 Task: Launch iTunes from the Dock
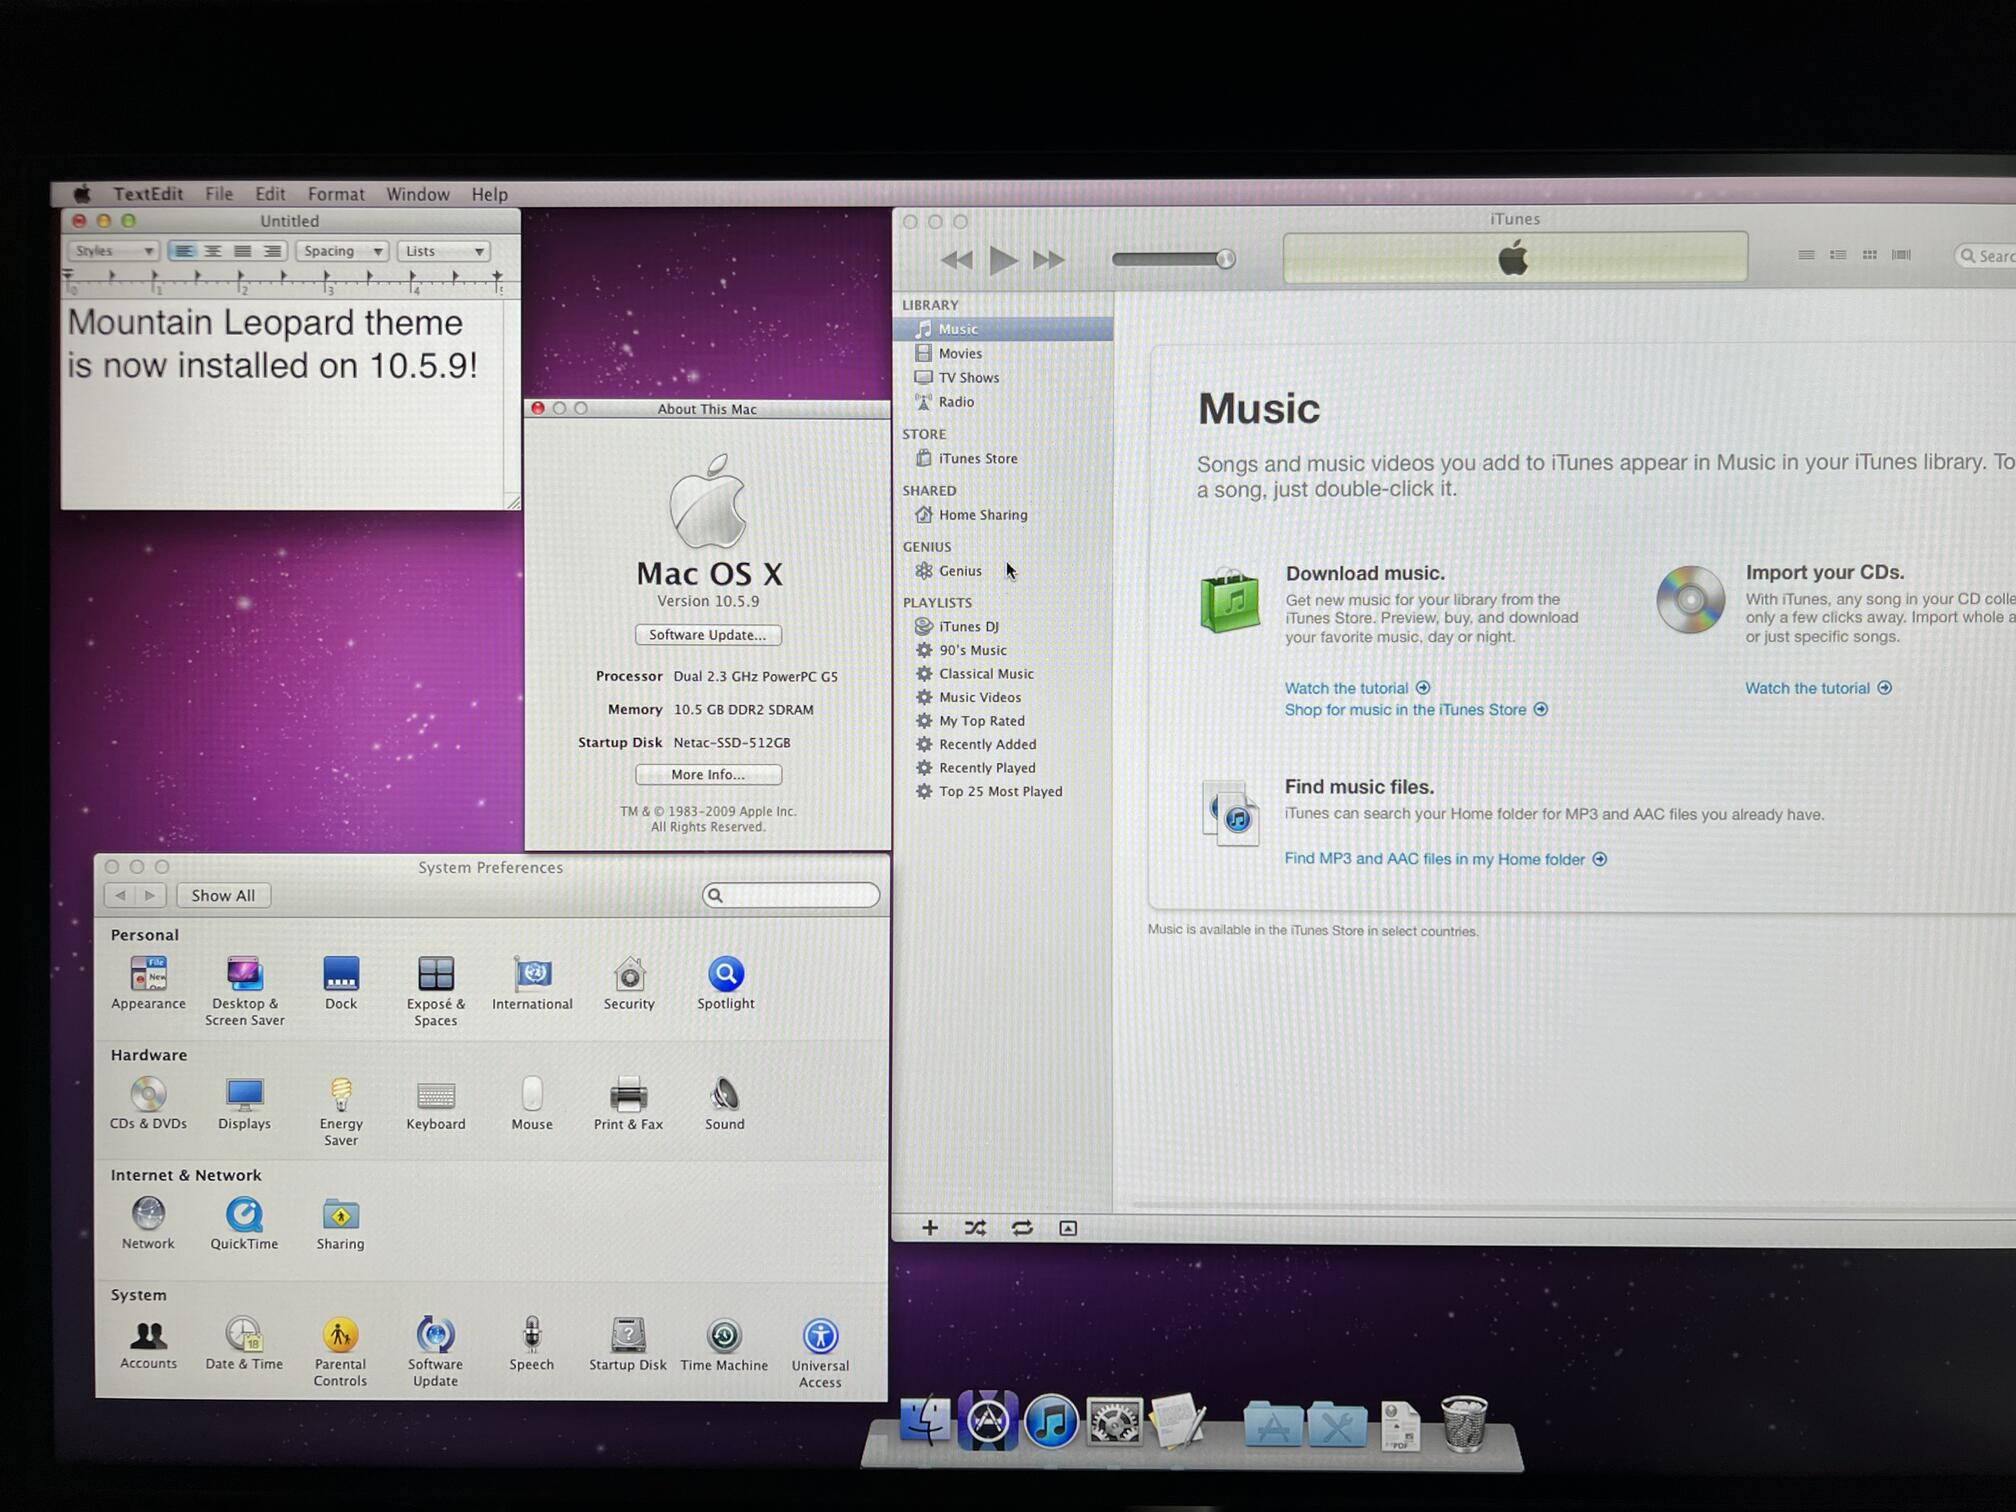1051,1421
